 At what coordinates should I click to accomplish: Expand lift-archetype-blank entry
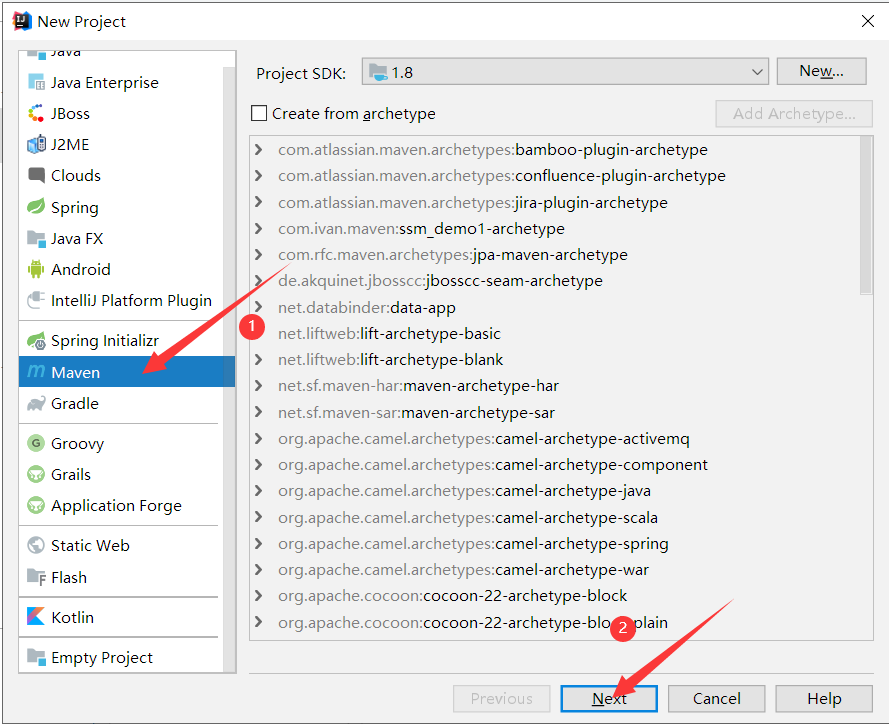coord(259,359)
